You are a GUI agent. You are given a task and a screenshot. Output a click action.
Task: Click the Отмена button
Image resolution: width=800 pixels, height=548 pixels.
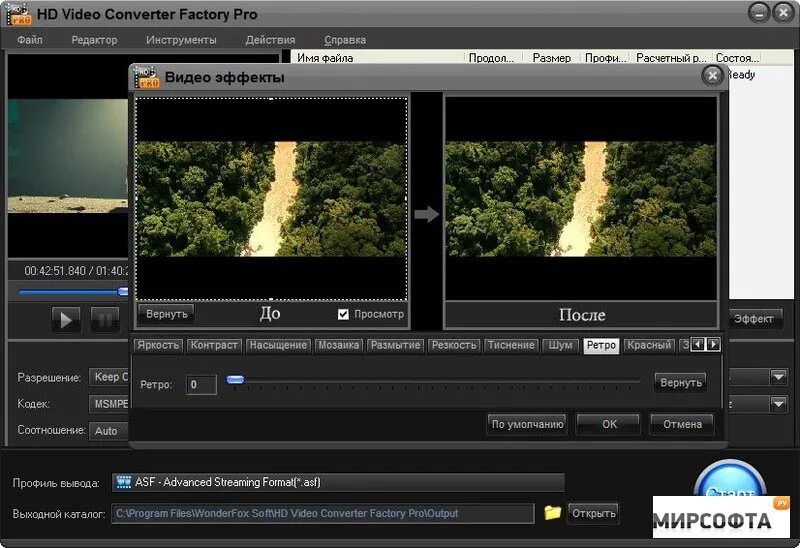click(x=682, y=424)
